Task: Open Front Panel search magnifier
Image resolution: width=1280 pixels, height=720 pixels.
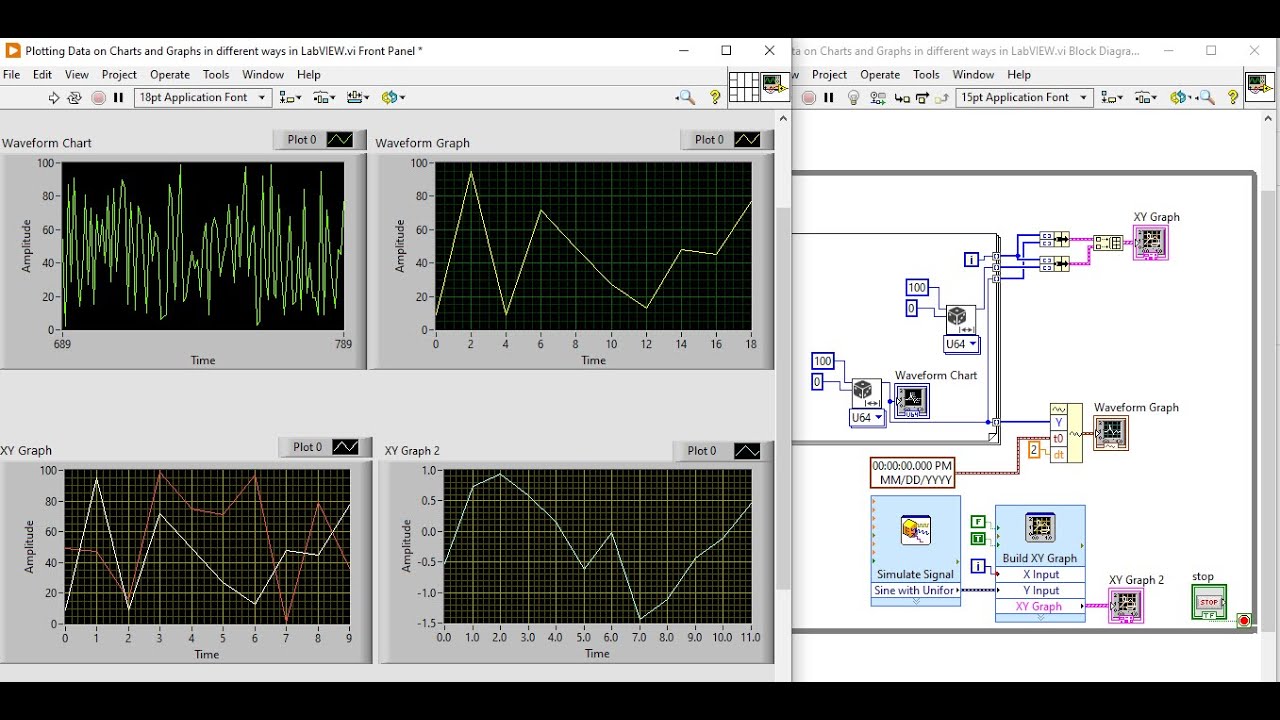Action: point(685,97)
